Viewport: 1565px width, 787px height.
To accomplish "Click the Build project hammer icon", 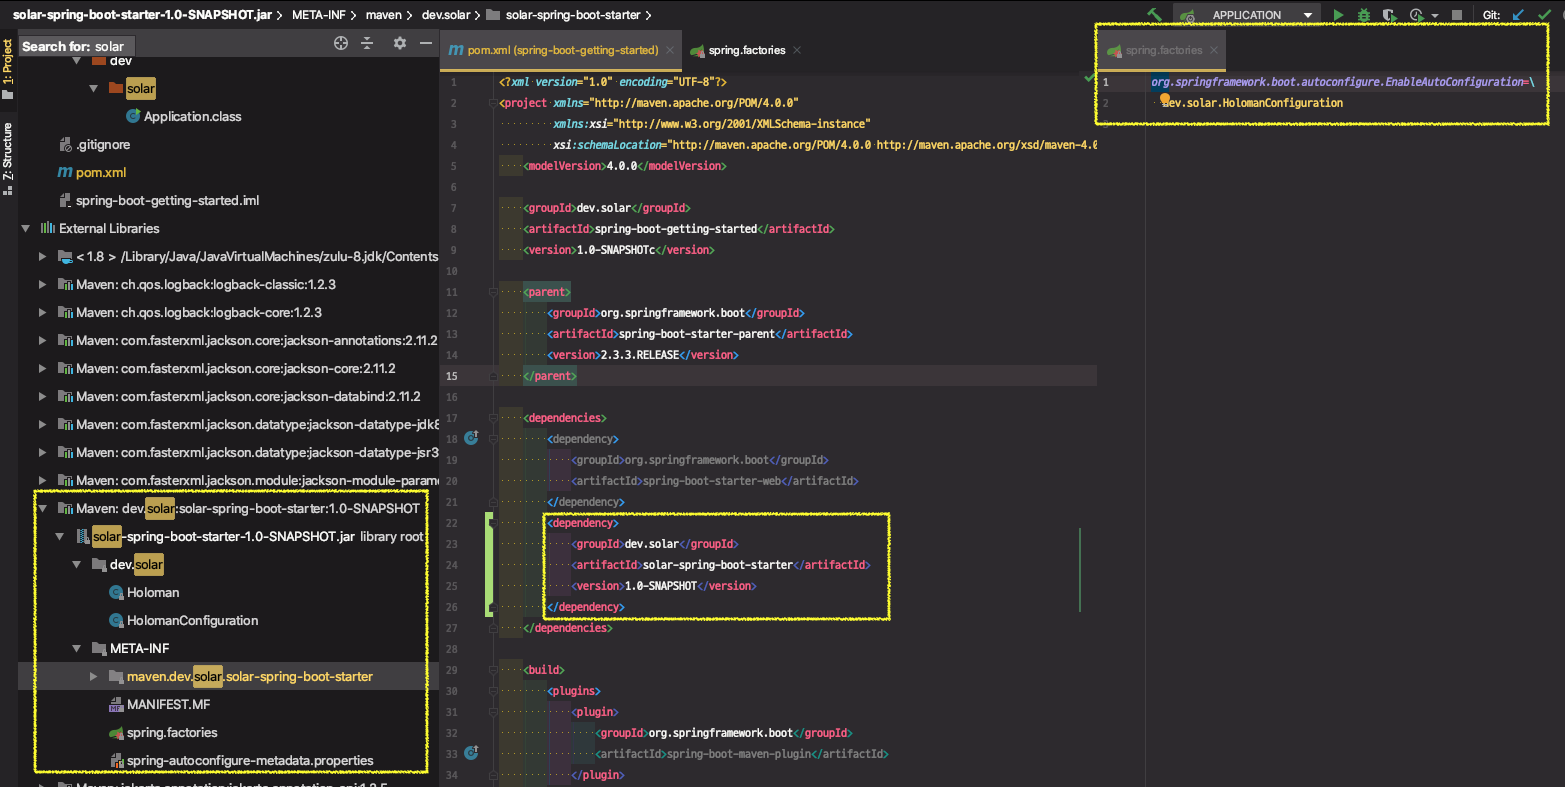I will click(x=1154, y=15).
